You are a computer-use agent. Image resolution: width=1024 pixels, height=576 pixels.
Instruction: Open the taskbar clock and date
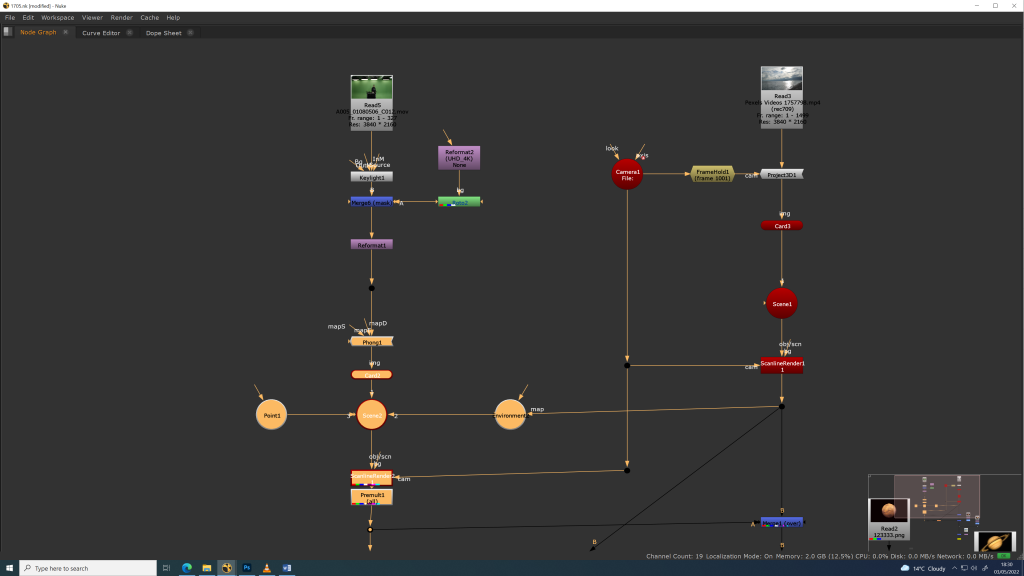pos(1006,568)
